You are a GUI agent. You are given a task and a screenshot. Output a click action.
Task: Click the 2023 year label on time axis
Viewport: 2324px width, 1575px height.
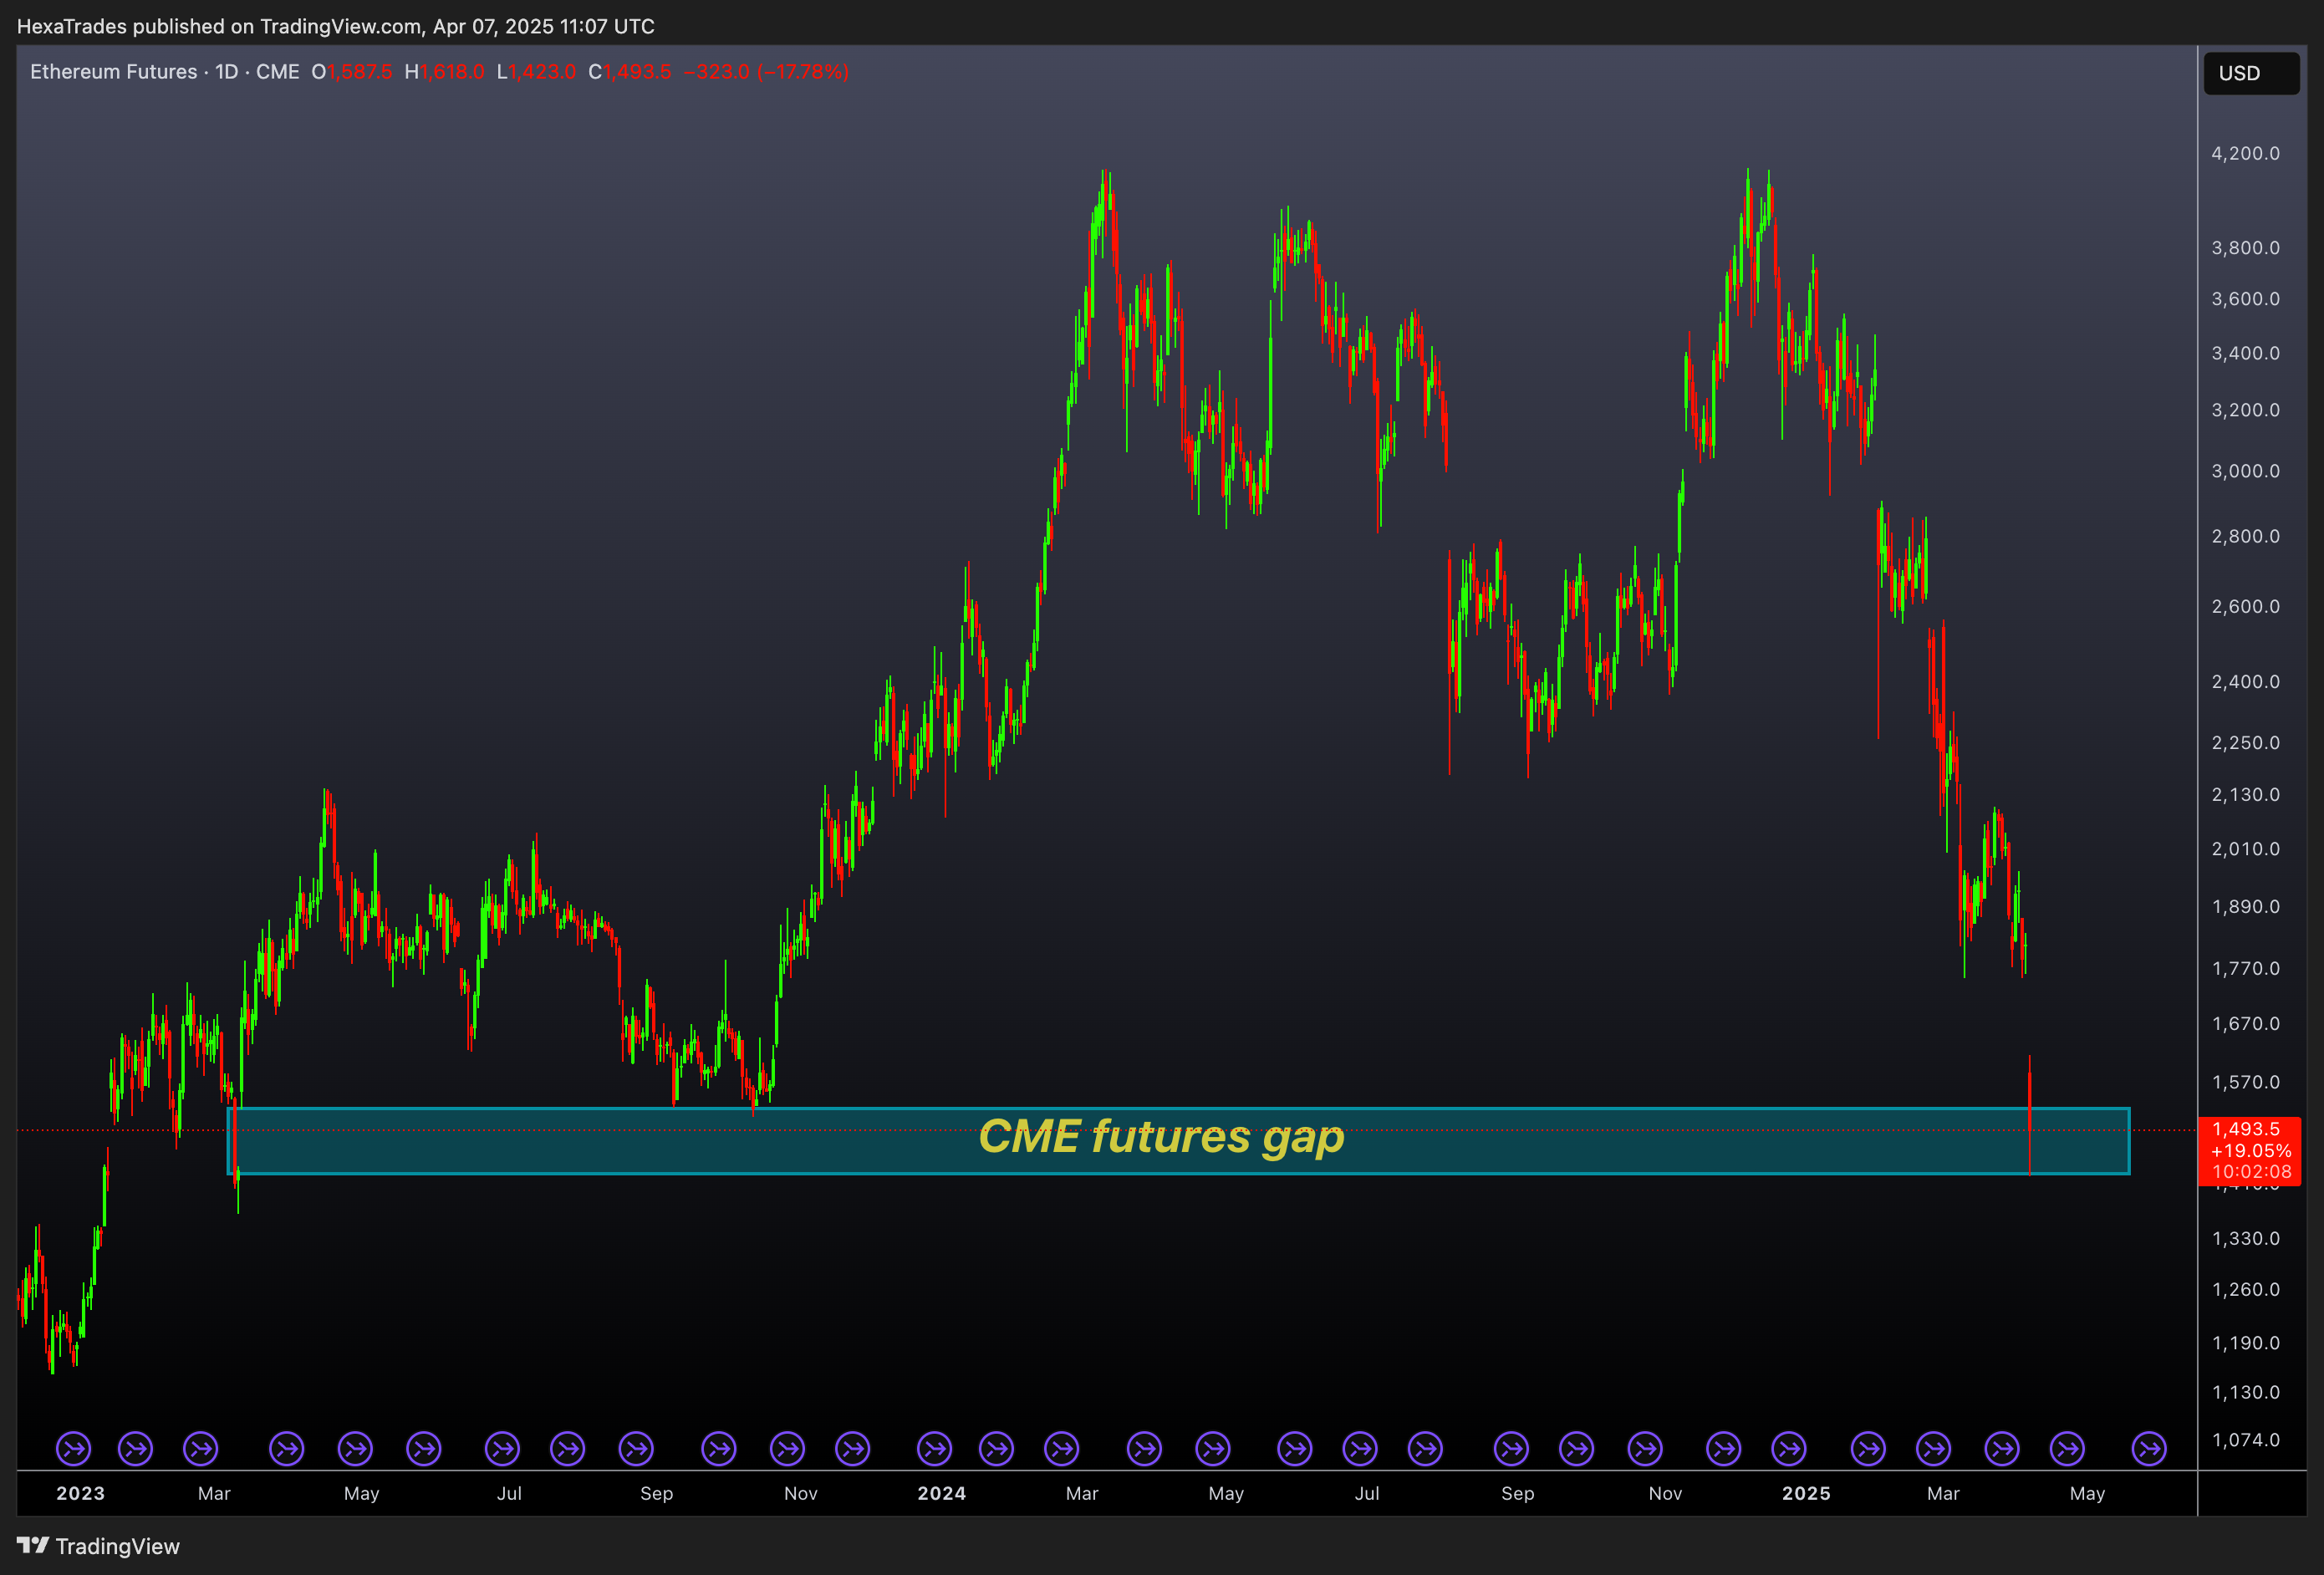(80, 1493)
